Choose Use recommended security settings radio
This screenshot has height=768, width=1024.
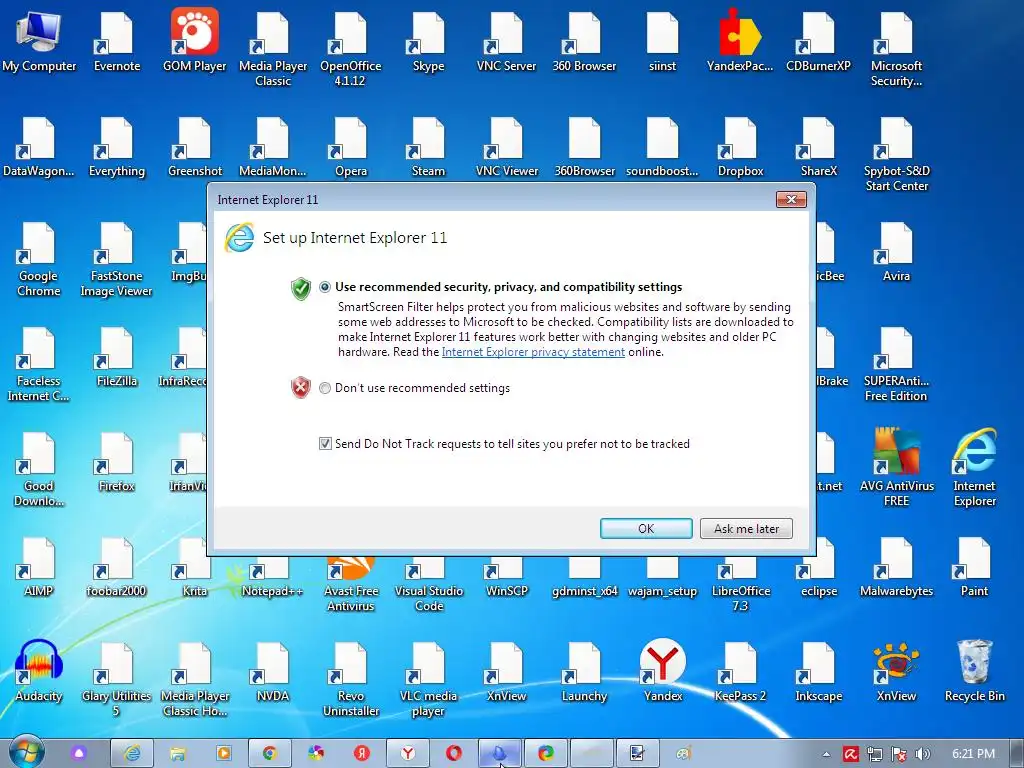(x=325, y=287)
